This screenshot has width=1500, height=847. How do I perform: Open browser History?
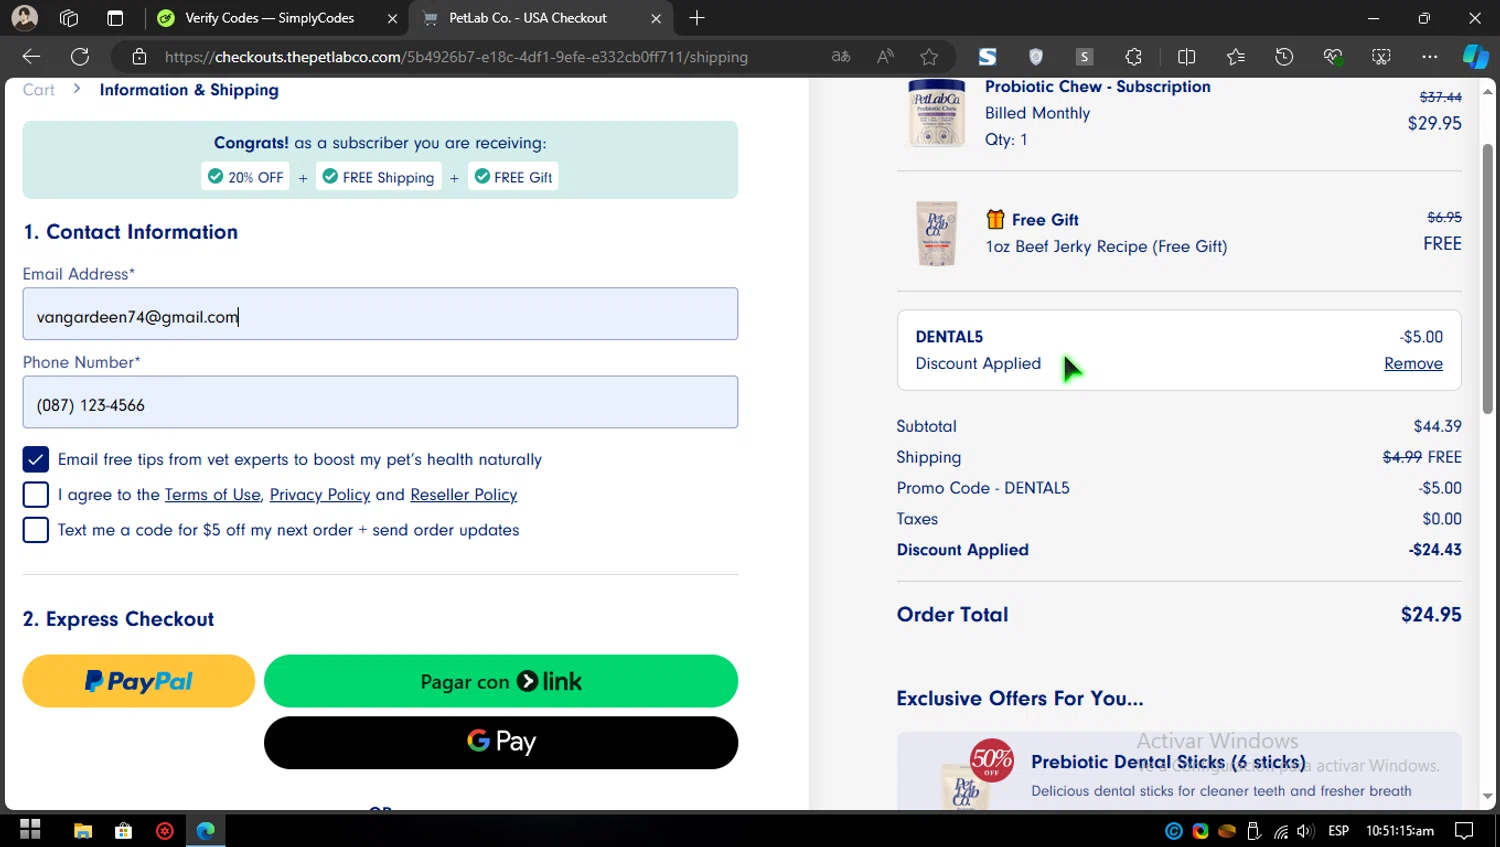point(1284,57)
